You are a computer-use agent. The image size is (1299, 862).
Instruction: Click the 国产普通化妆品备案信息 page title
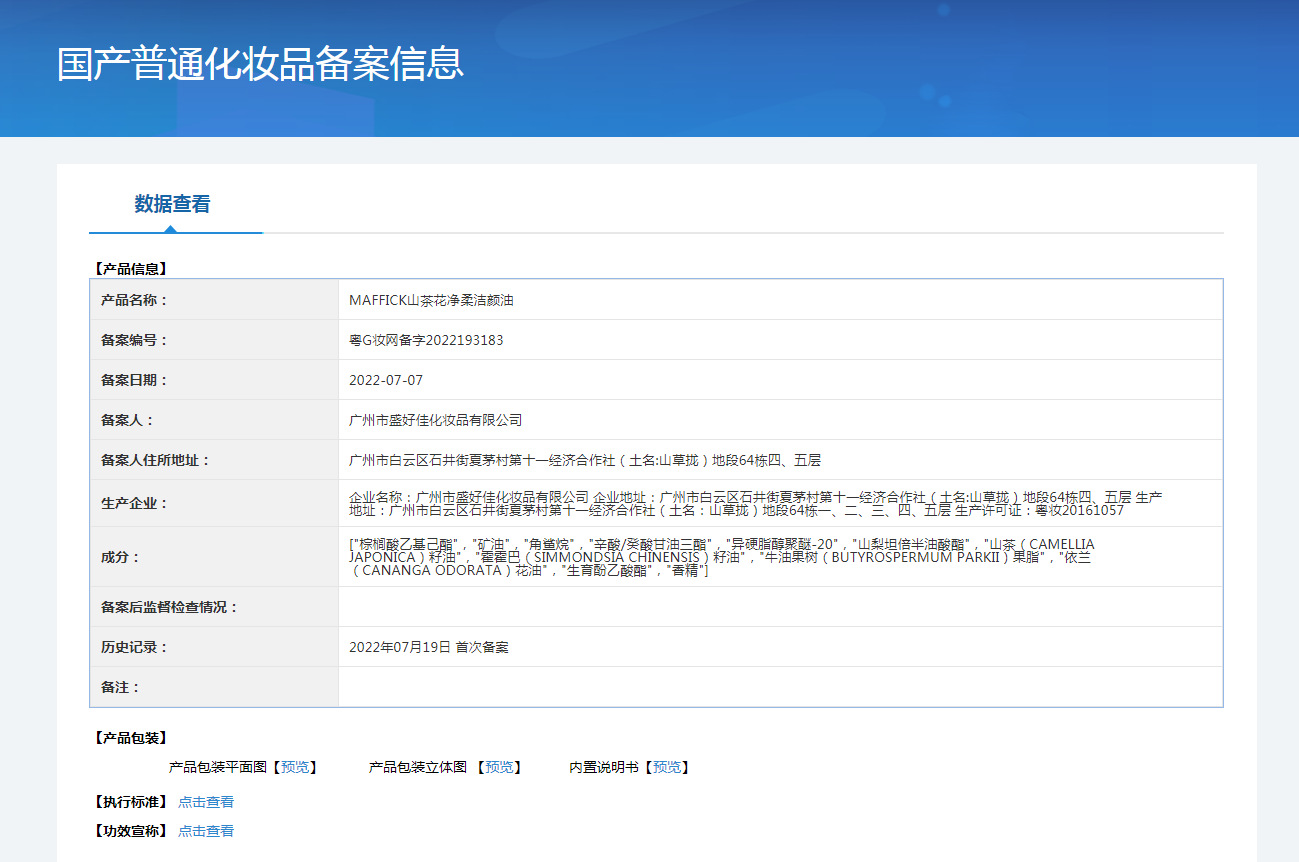tap(260, 63)
